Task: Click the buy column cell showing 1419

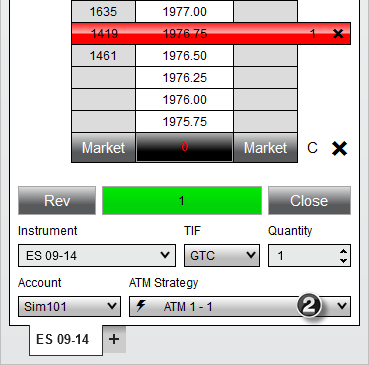Action: point(104,34)
